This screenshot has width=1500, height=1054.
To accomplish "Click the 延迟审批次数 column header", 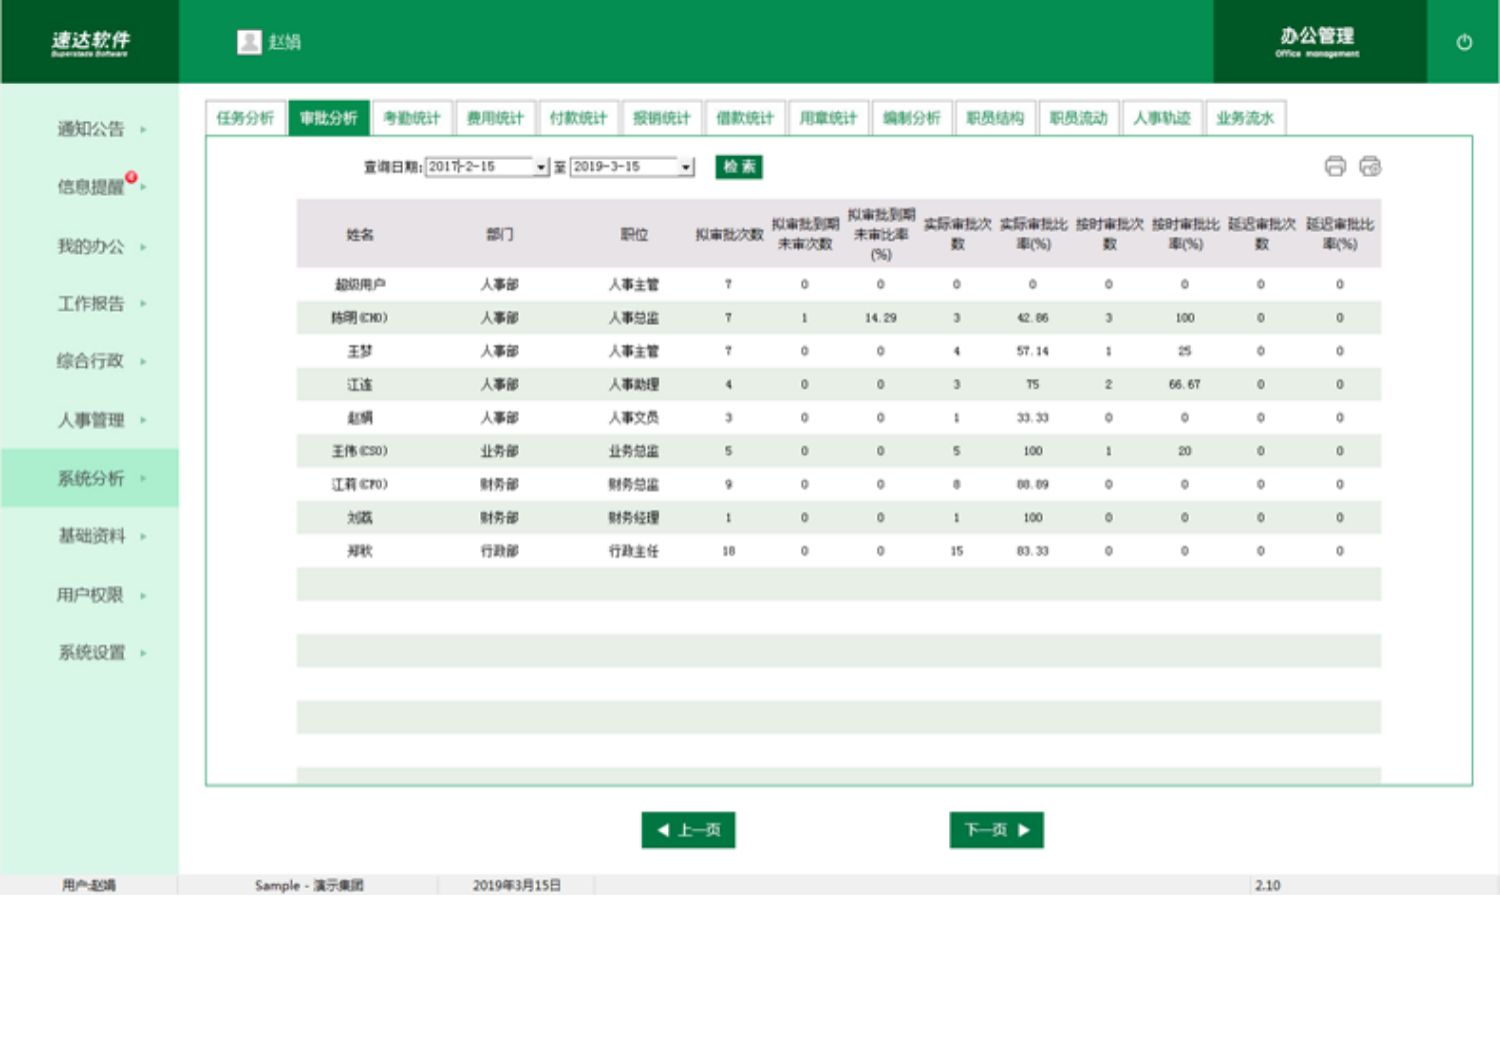I will (x=1261, y=234).
